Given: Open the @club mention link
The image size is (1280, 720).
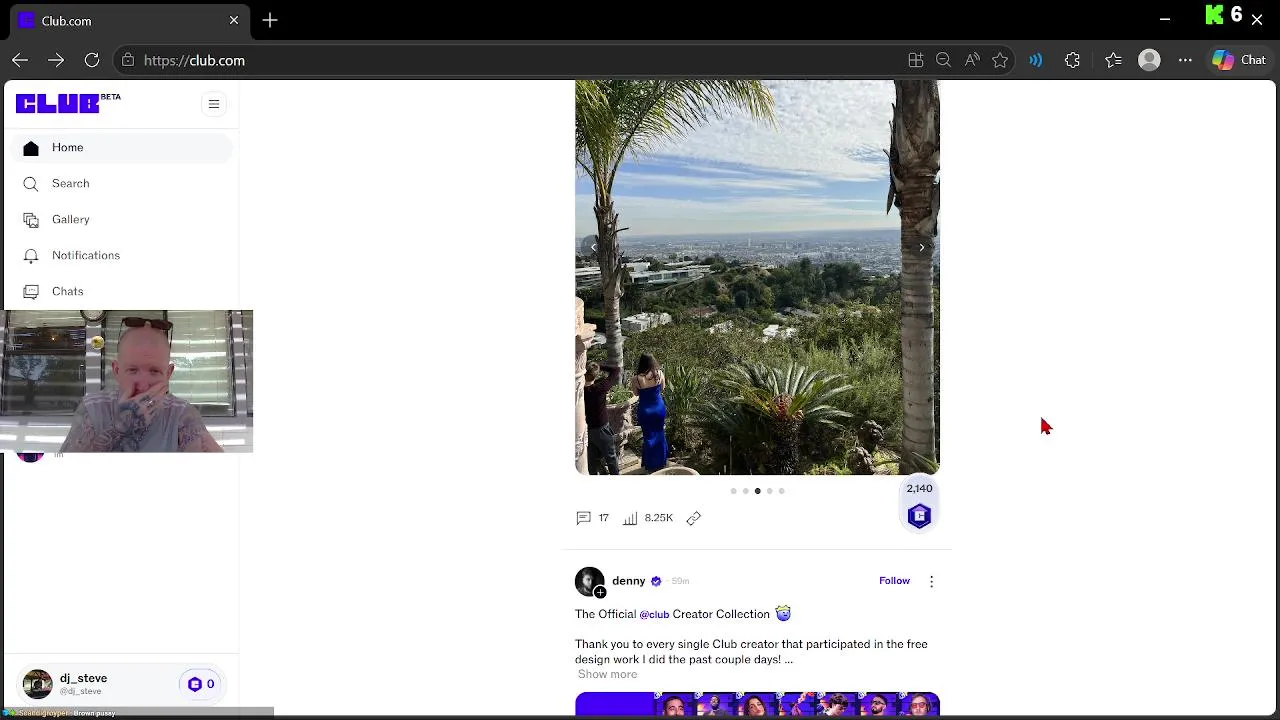Looking at the screenshot, I should point(654,614).
